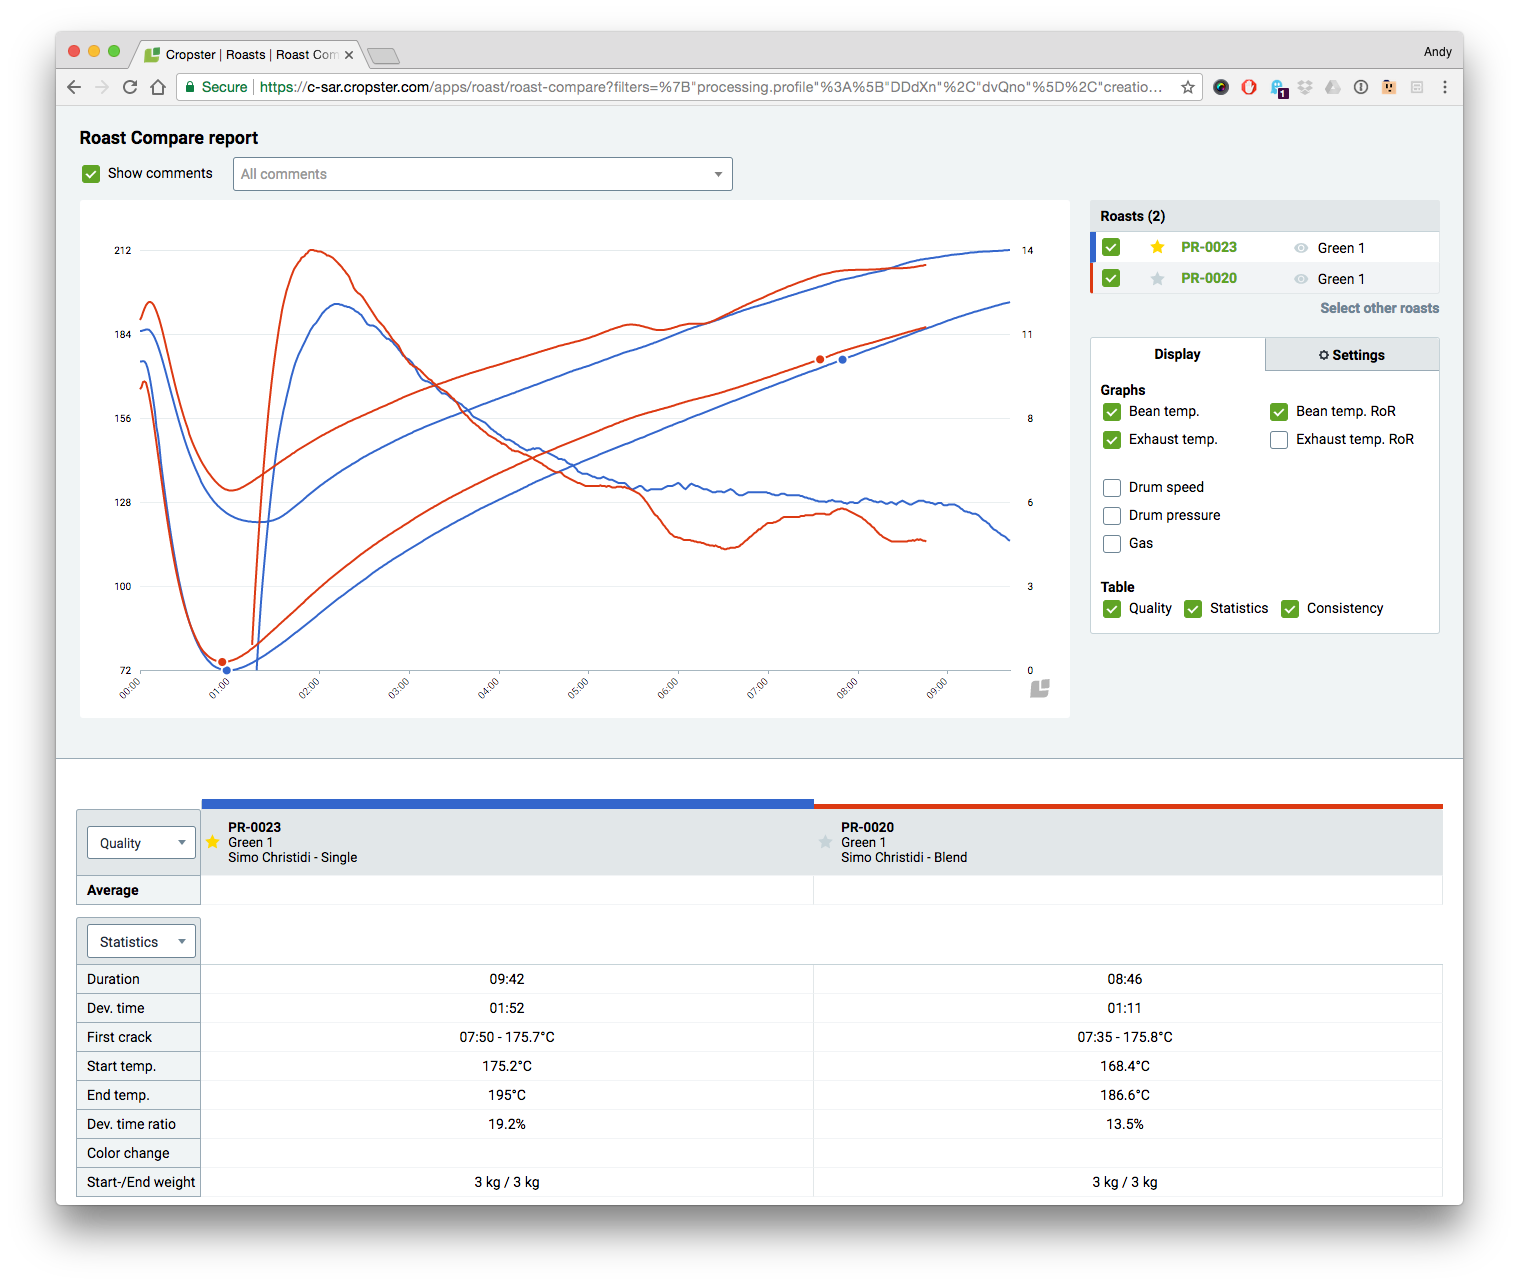Click the orange face extension icon
The width and height of the screenshot is (1519, 1285).
(1389, 87)
